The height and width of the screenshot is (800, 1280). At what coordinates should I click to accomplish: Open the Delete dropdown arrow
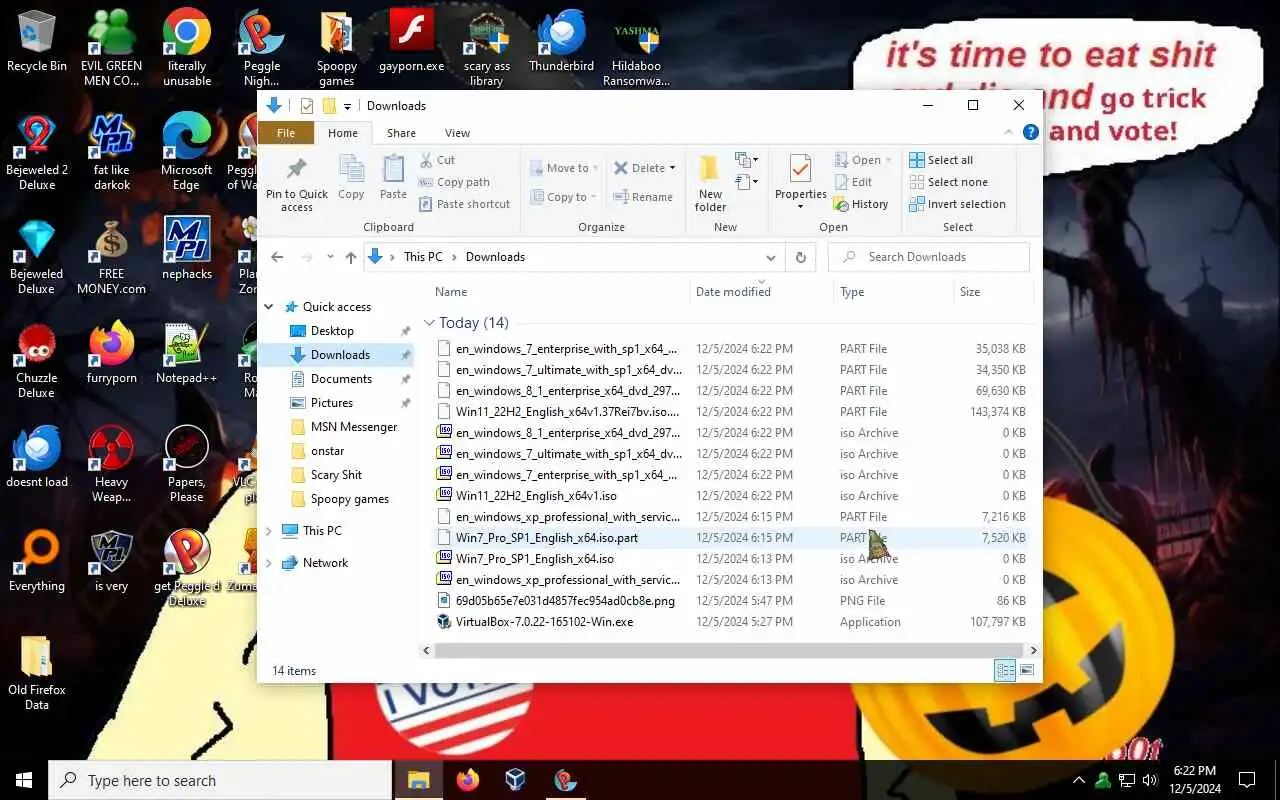[x=672, y=168]
